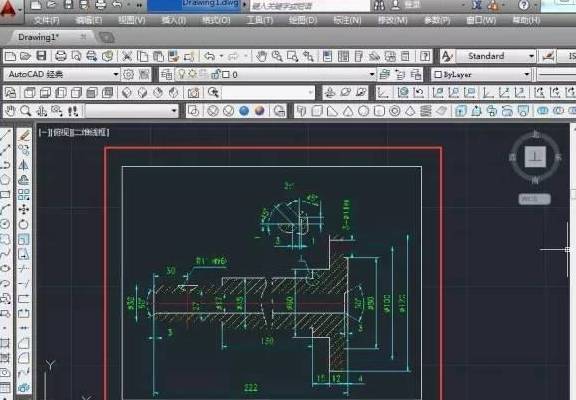The width and height of the screenshot is (576, 400).
Task: Toggle the layer freeze sun icon
Action: [x=192, y=75]
